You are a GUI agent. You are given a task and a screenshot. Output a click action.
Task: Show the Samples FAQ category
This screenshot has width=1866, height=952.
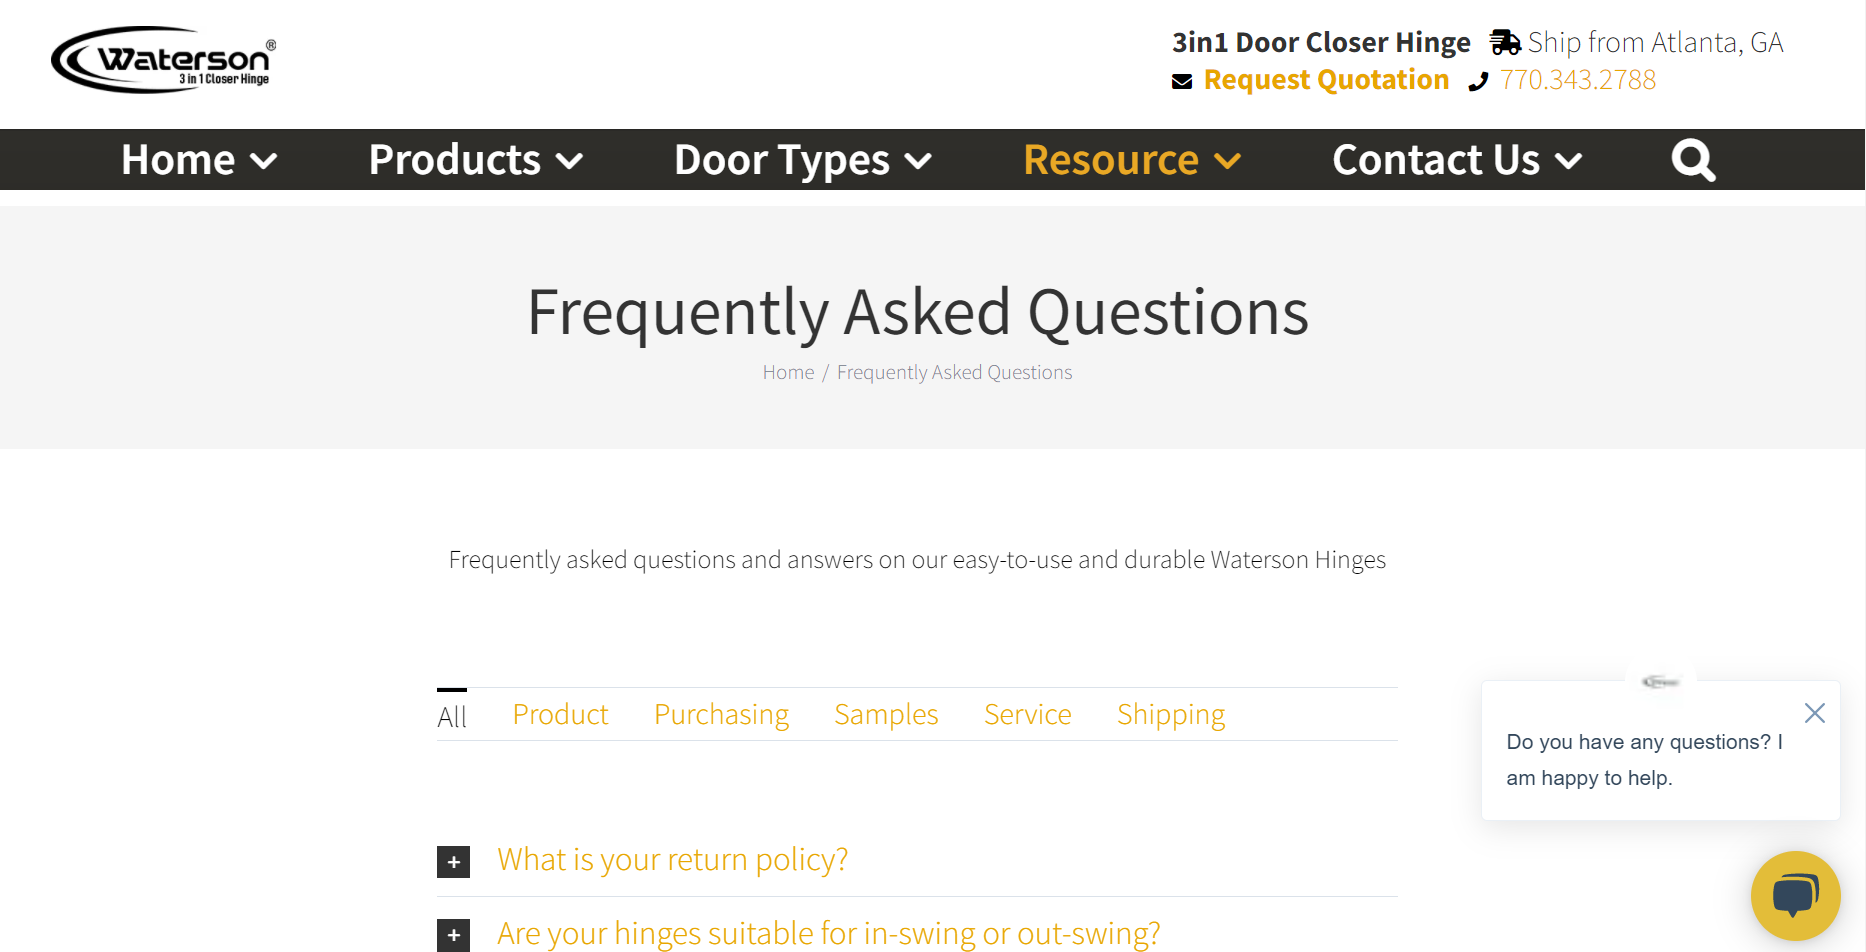coord(886,714)
